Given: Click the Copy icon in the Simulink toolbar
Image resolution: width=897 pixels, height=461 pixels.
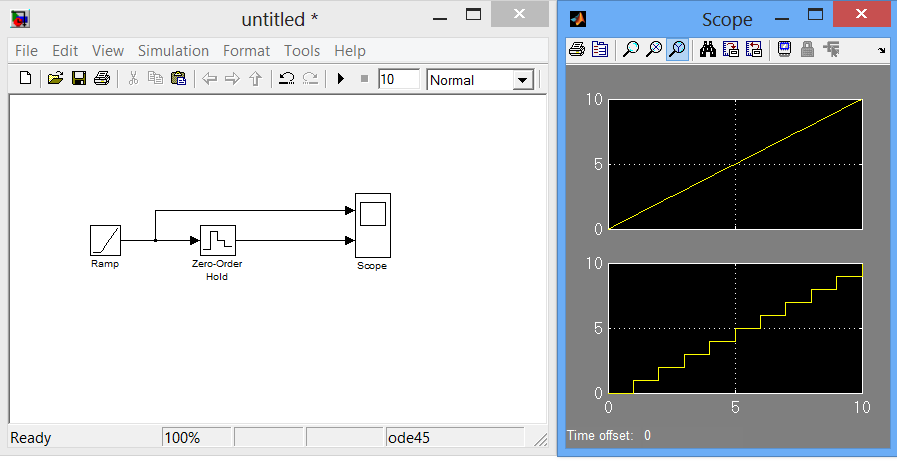Looking at the screenshot, I should [x=155, y=78].
